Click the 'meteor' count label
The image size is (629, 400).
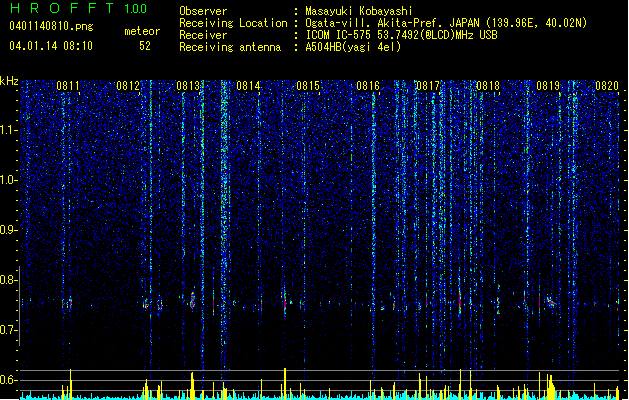(x=142, y=31)
